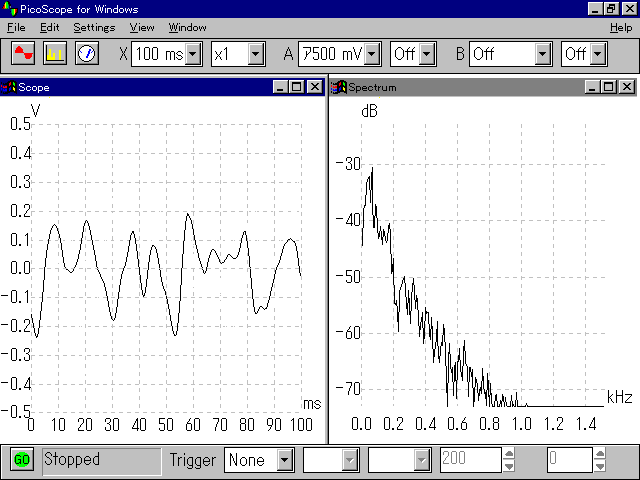Click the Stopped status field
640x480 pixels.
pos(102,461)
